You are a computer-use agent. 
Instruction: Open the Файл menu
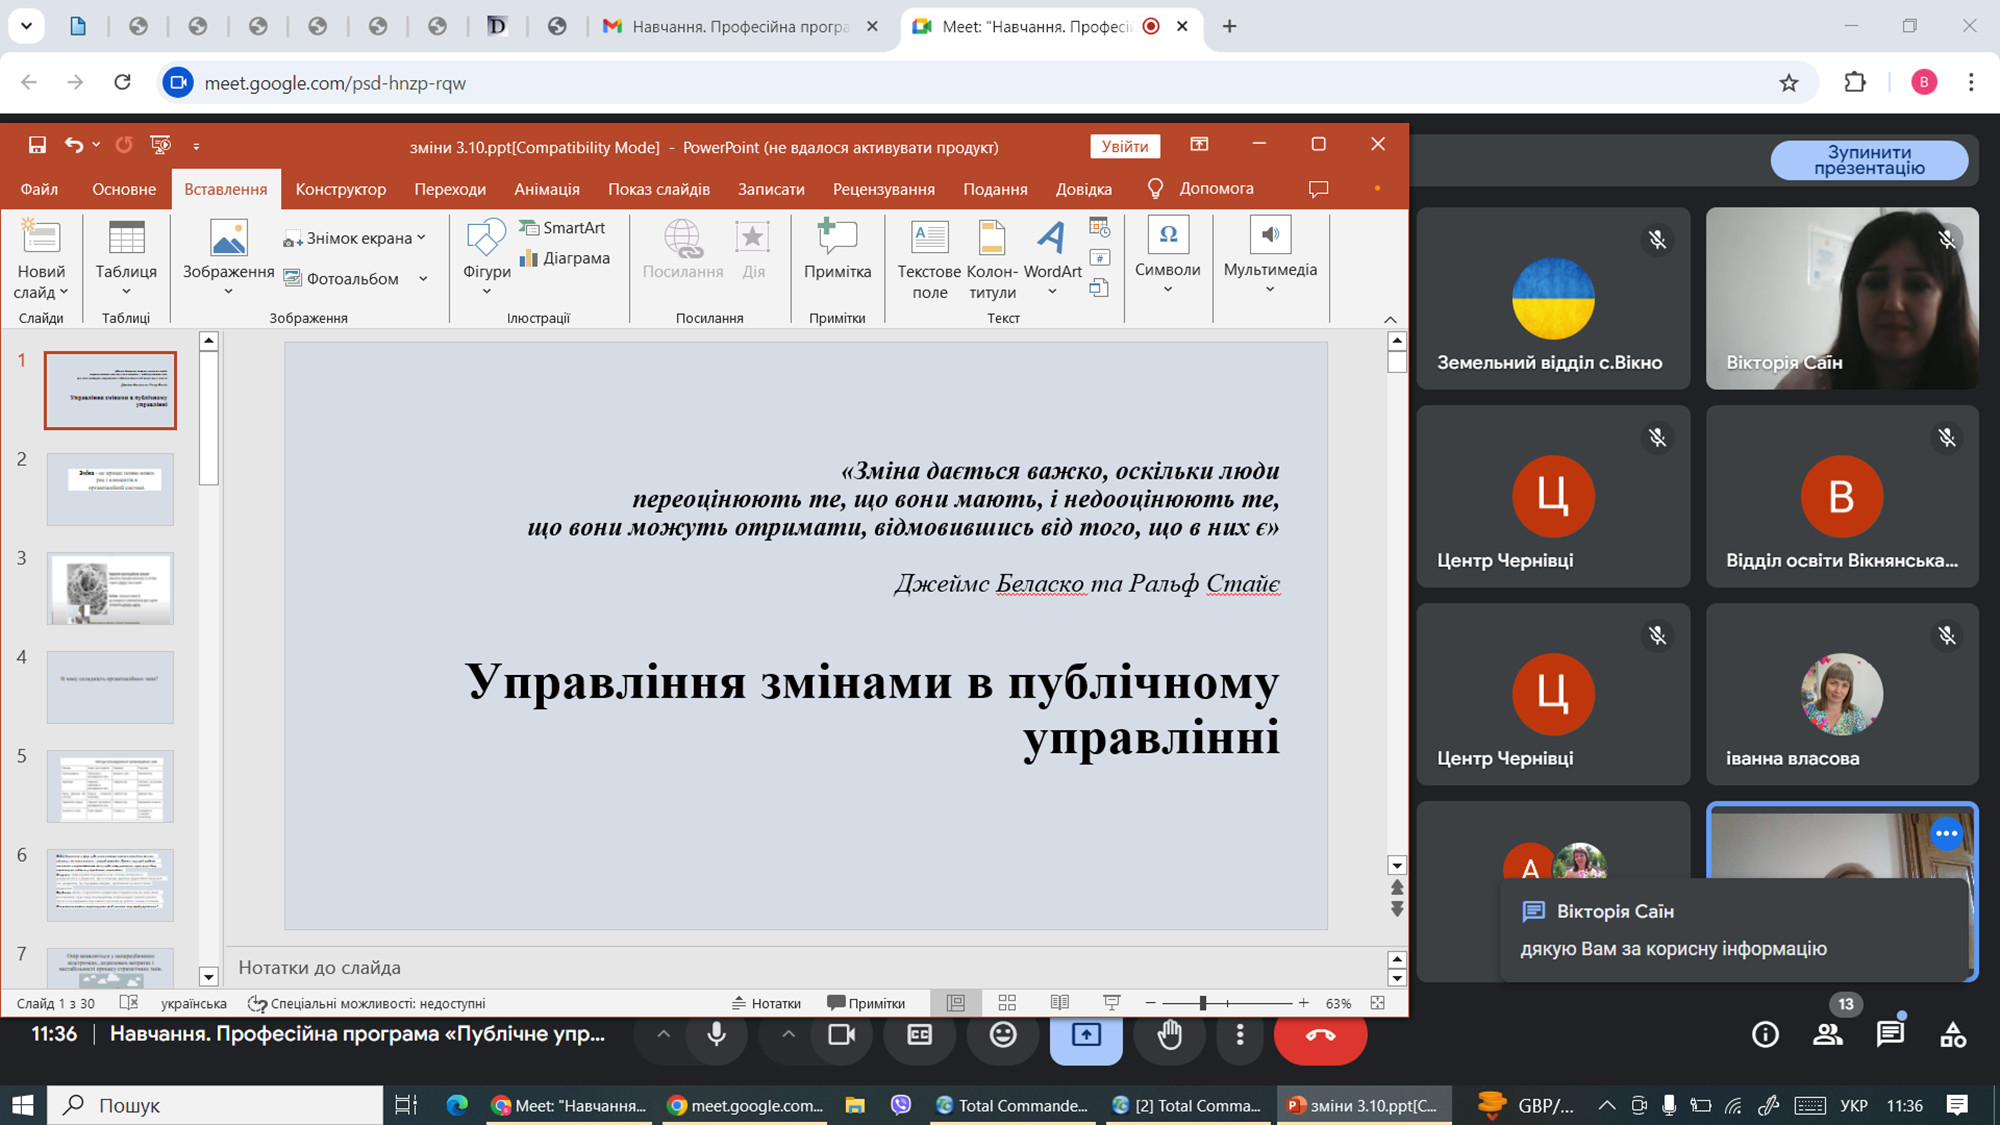39,189
